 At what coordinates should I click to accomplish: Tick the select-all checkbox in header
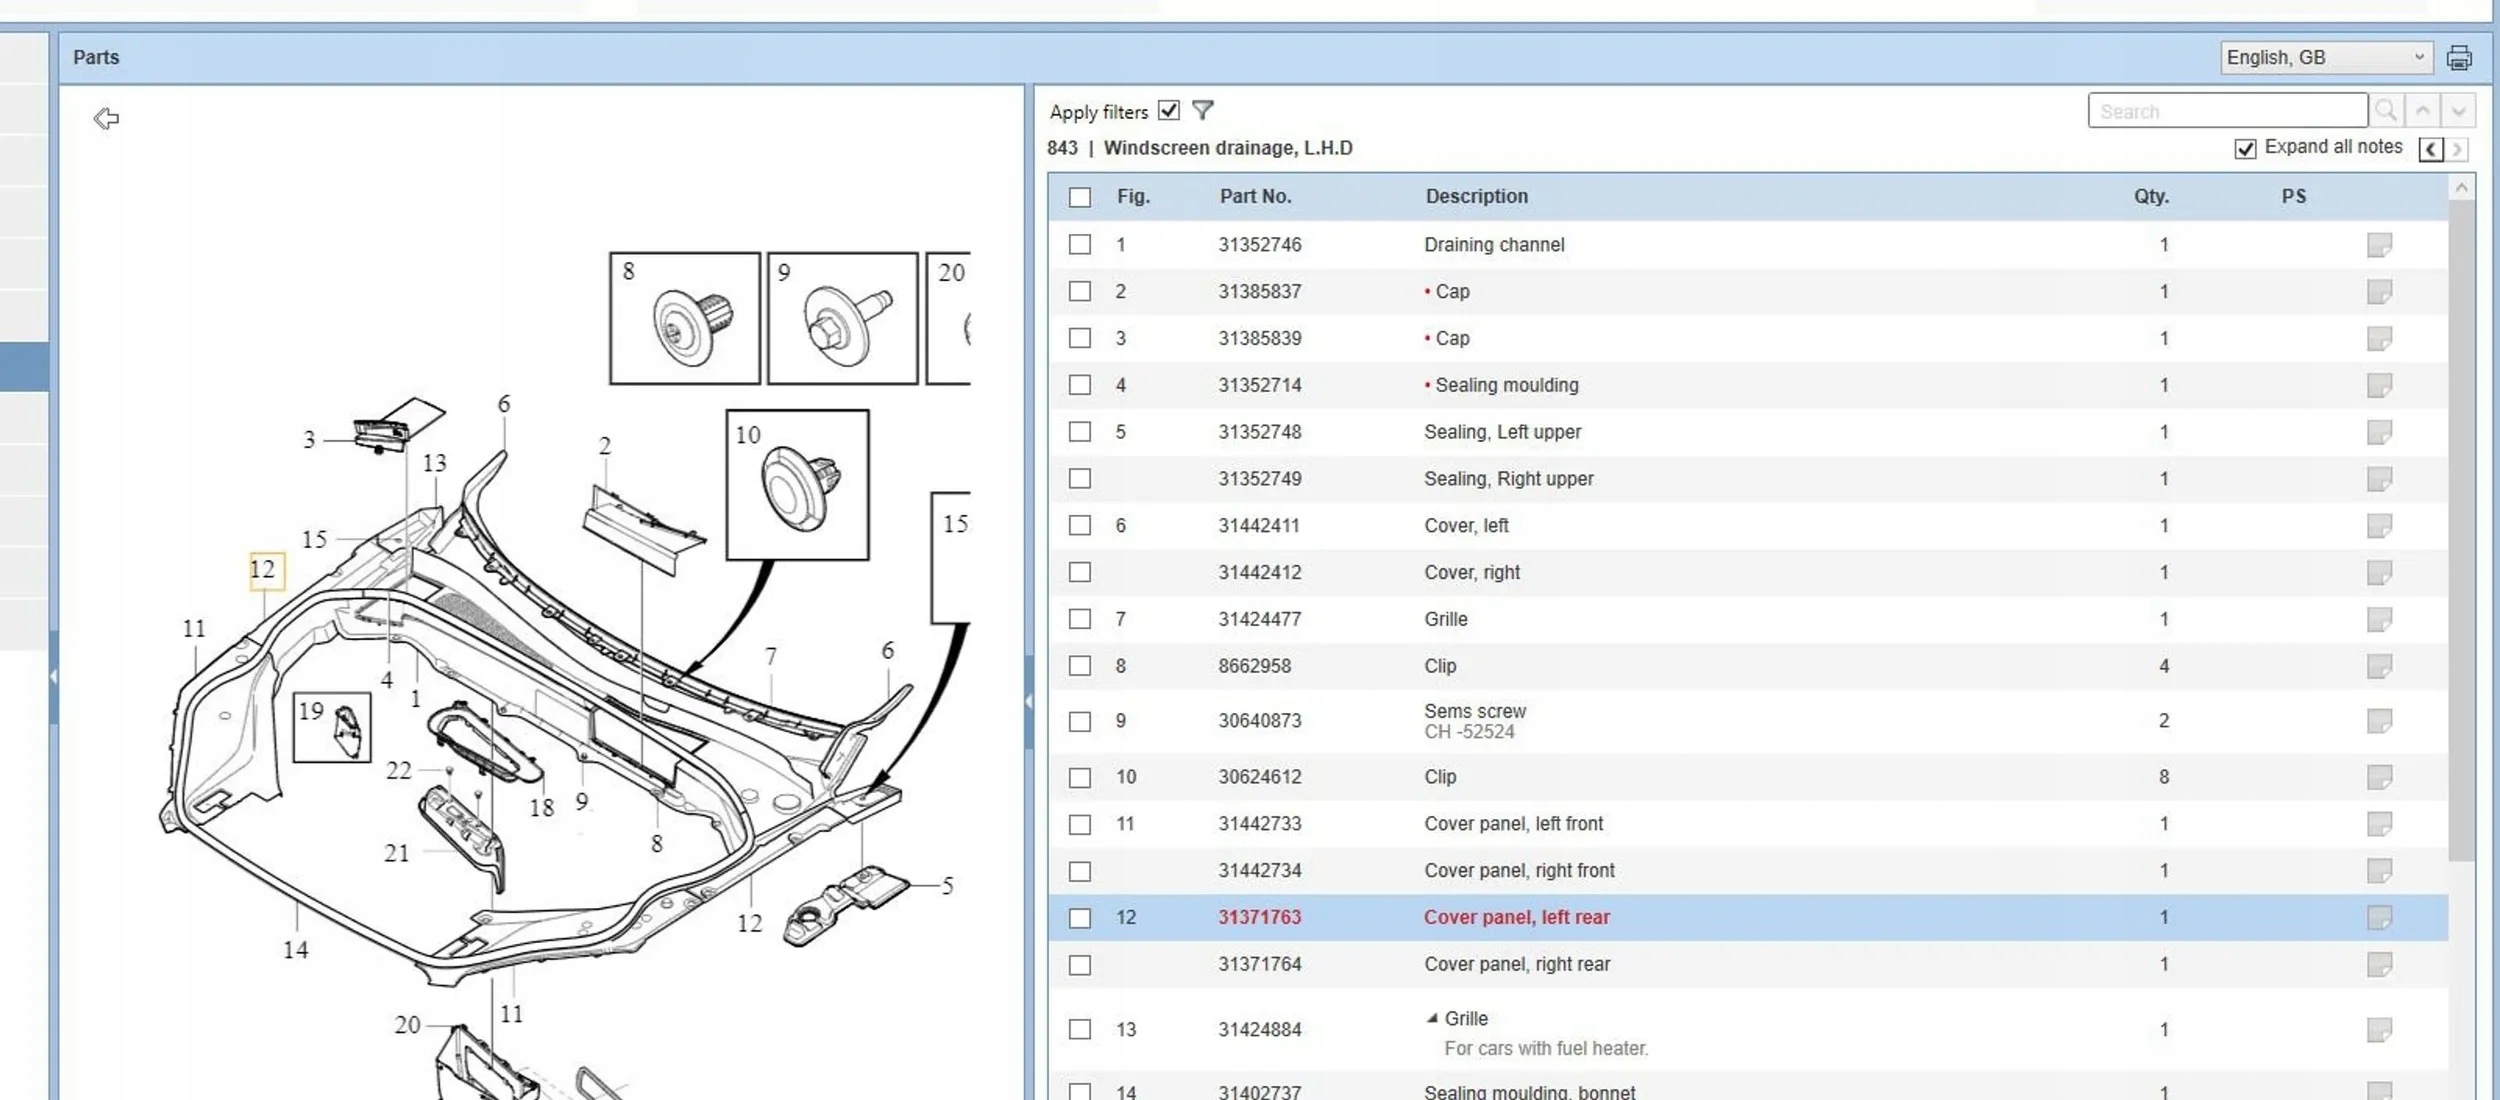[1080, 197]
